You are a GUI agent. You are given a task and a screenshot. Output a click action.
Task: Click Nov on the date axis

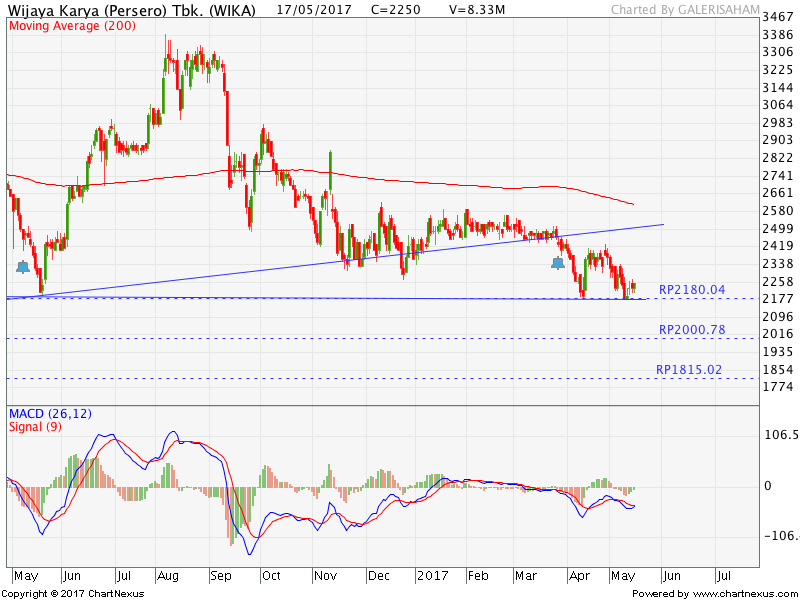pyautogui.click(x=325, y=576)
